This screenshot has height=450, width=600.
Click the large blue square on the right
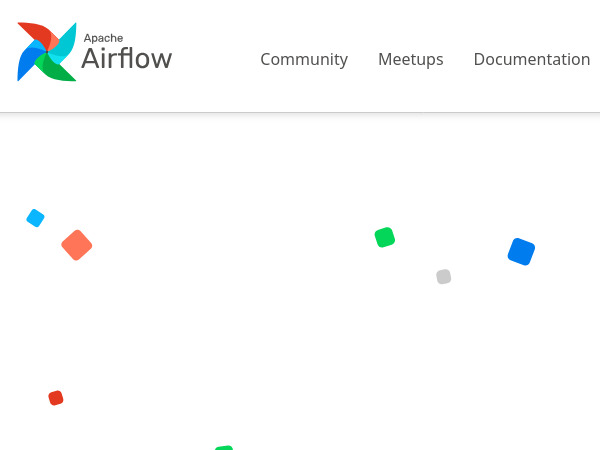coord(521,251)
